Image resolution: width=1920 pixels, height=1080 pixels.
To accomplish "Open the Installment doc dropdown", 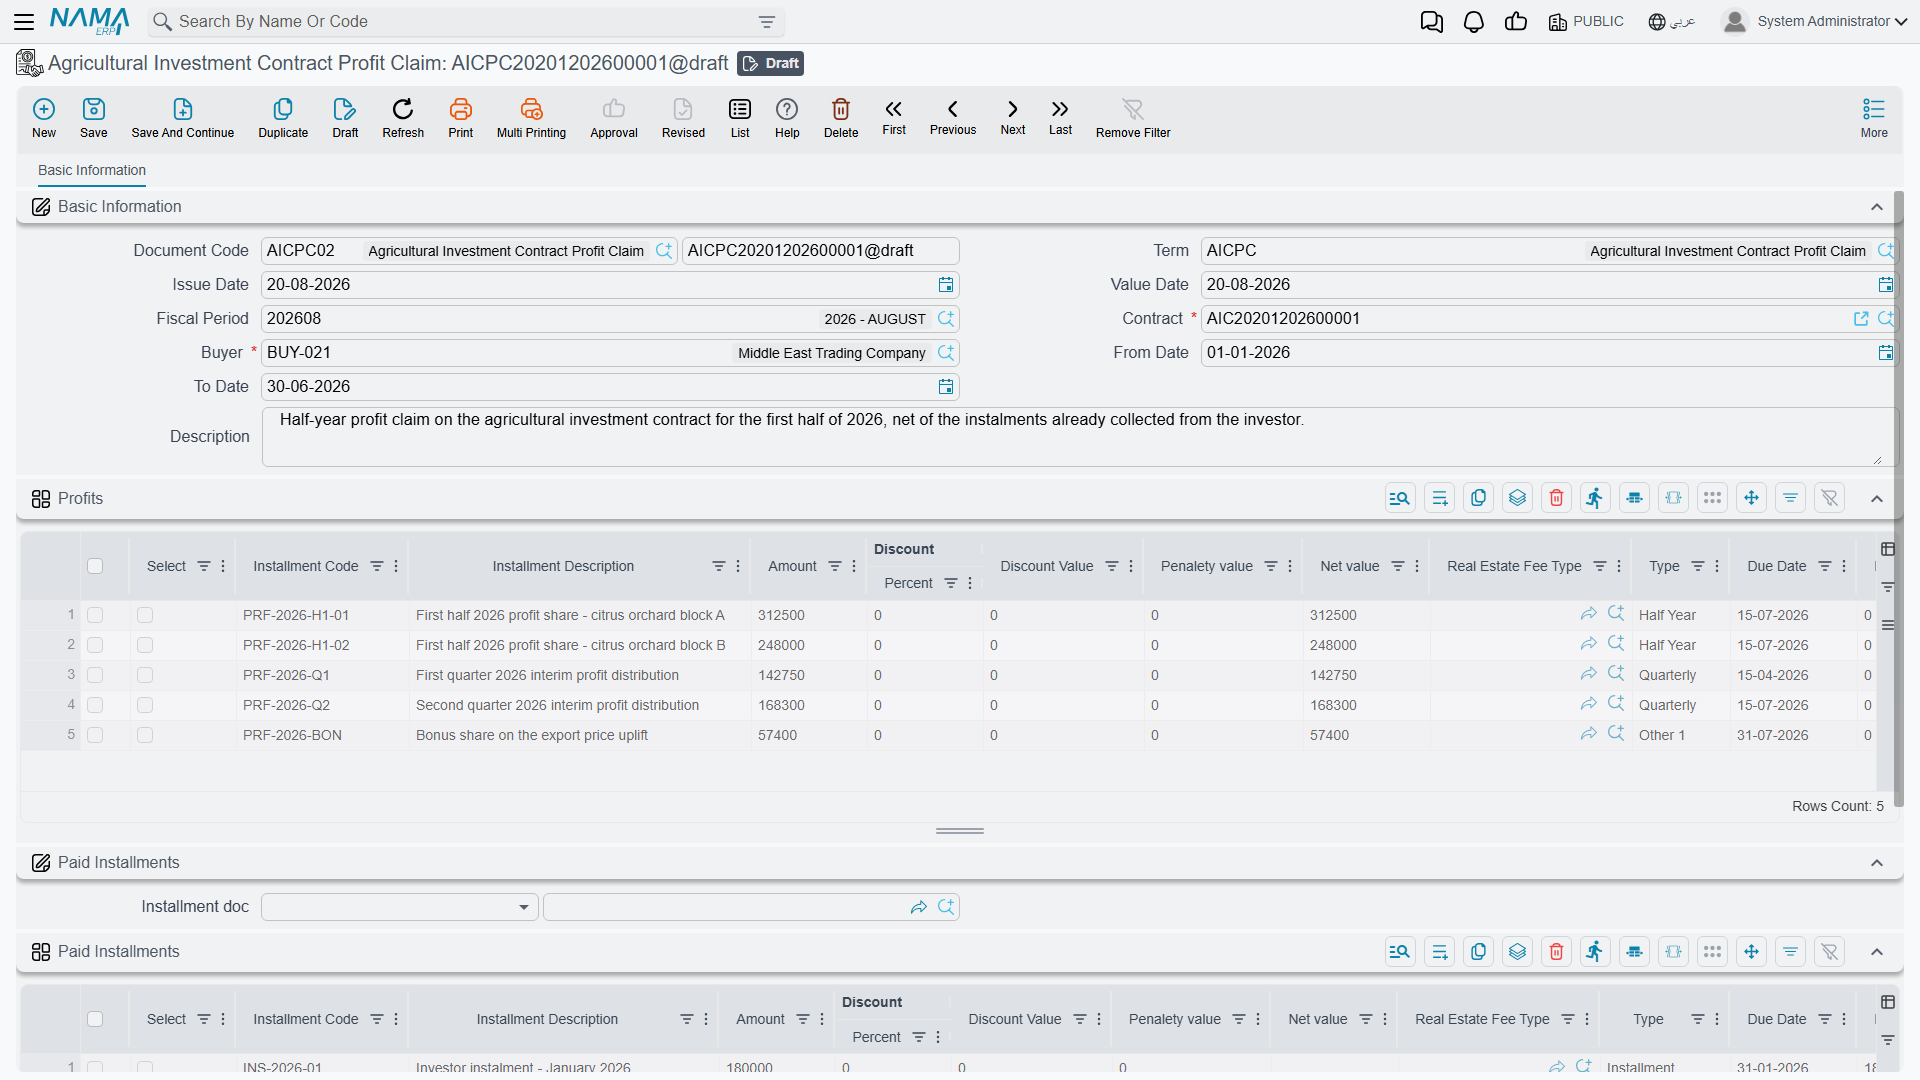I will (x=400, y=907).
